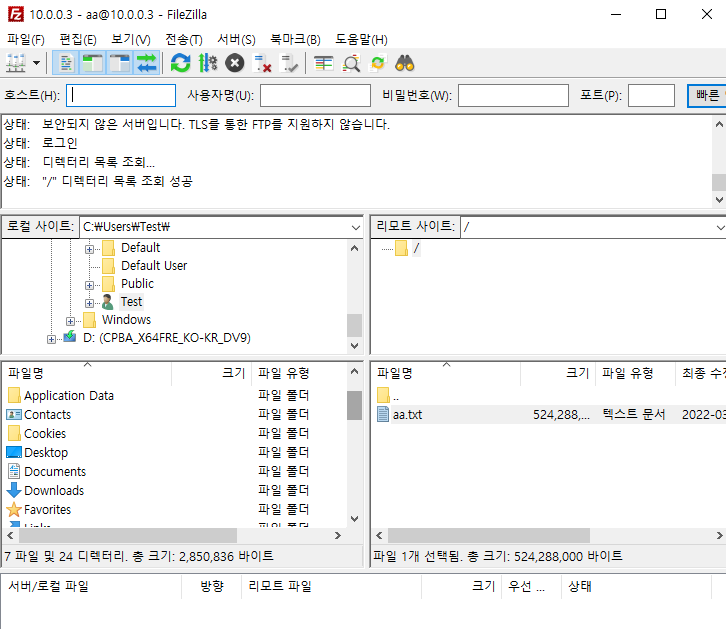The width and height of the screenshot is (726, 629).
Task: Expand the Default folder in local tree
Action: (x=89, y=249)
